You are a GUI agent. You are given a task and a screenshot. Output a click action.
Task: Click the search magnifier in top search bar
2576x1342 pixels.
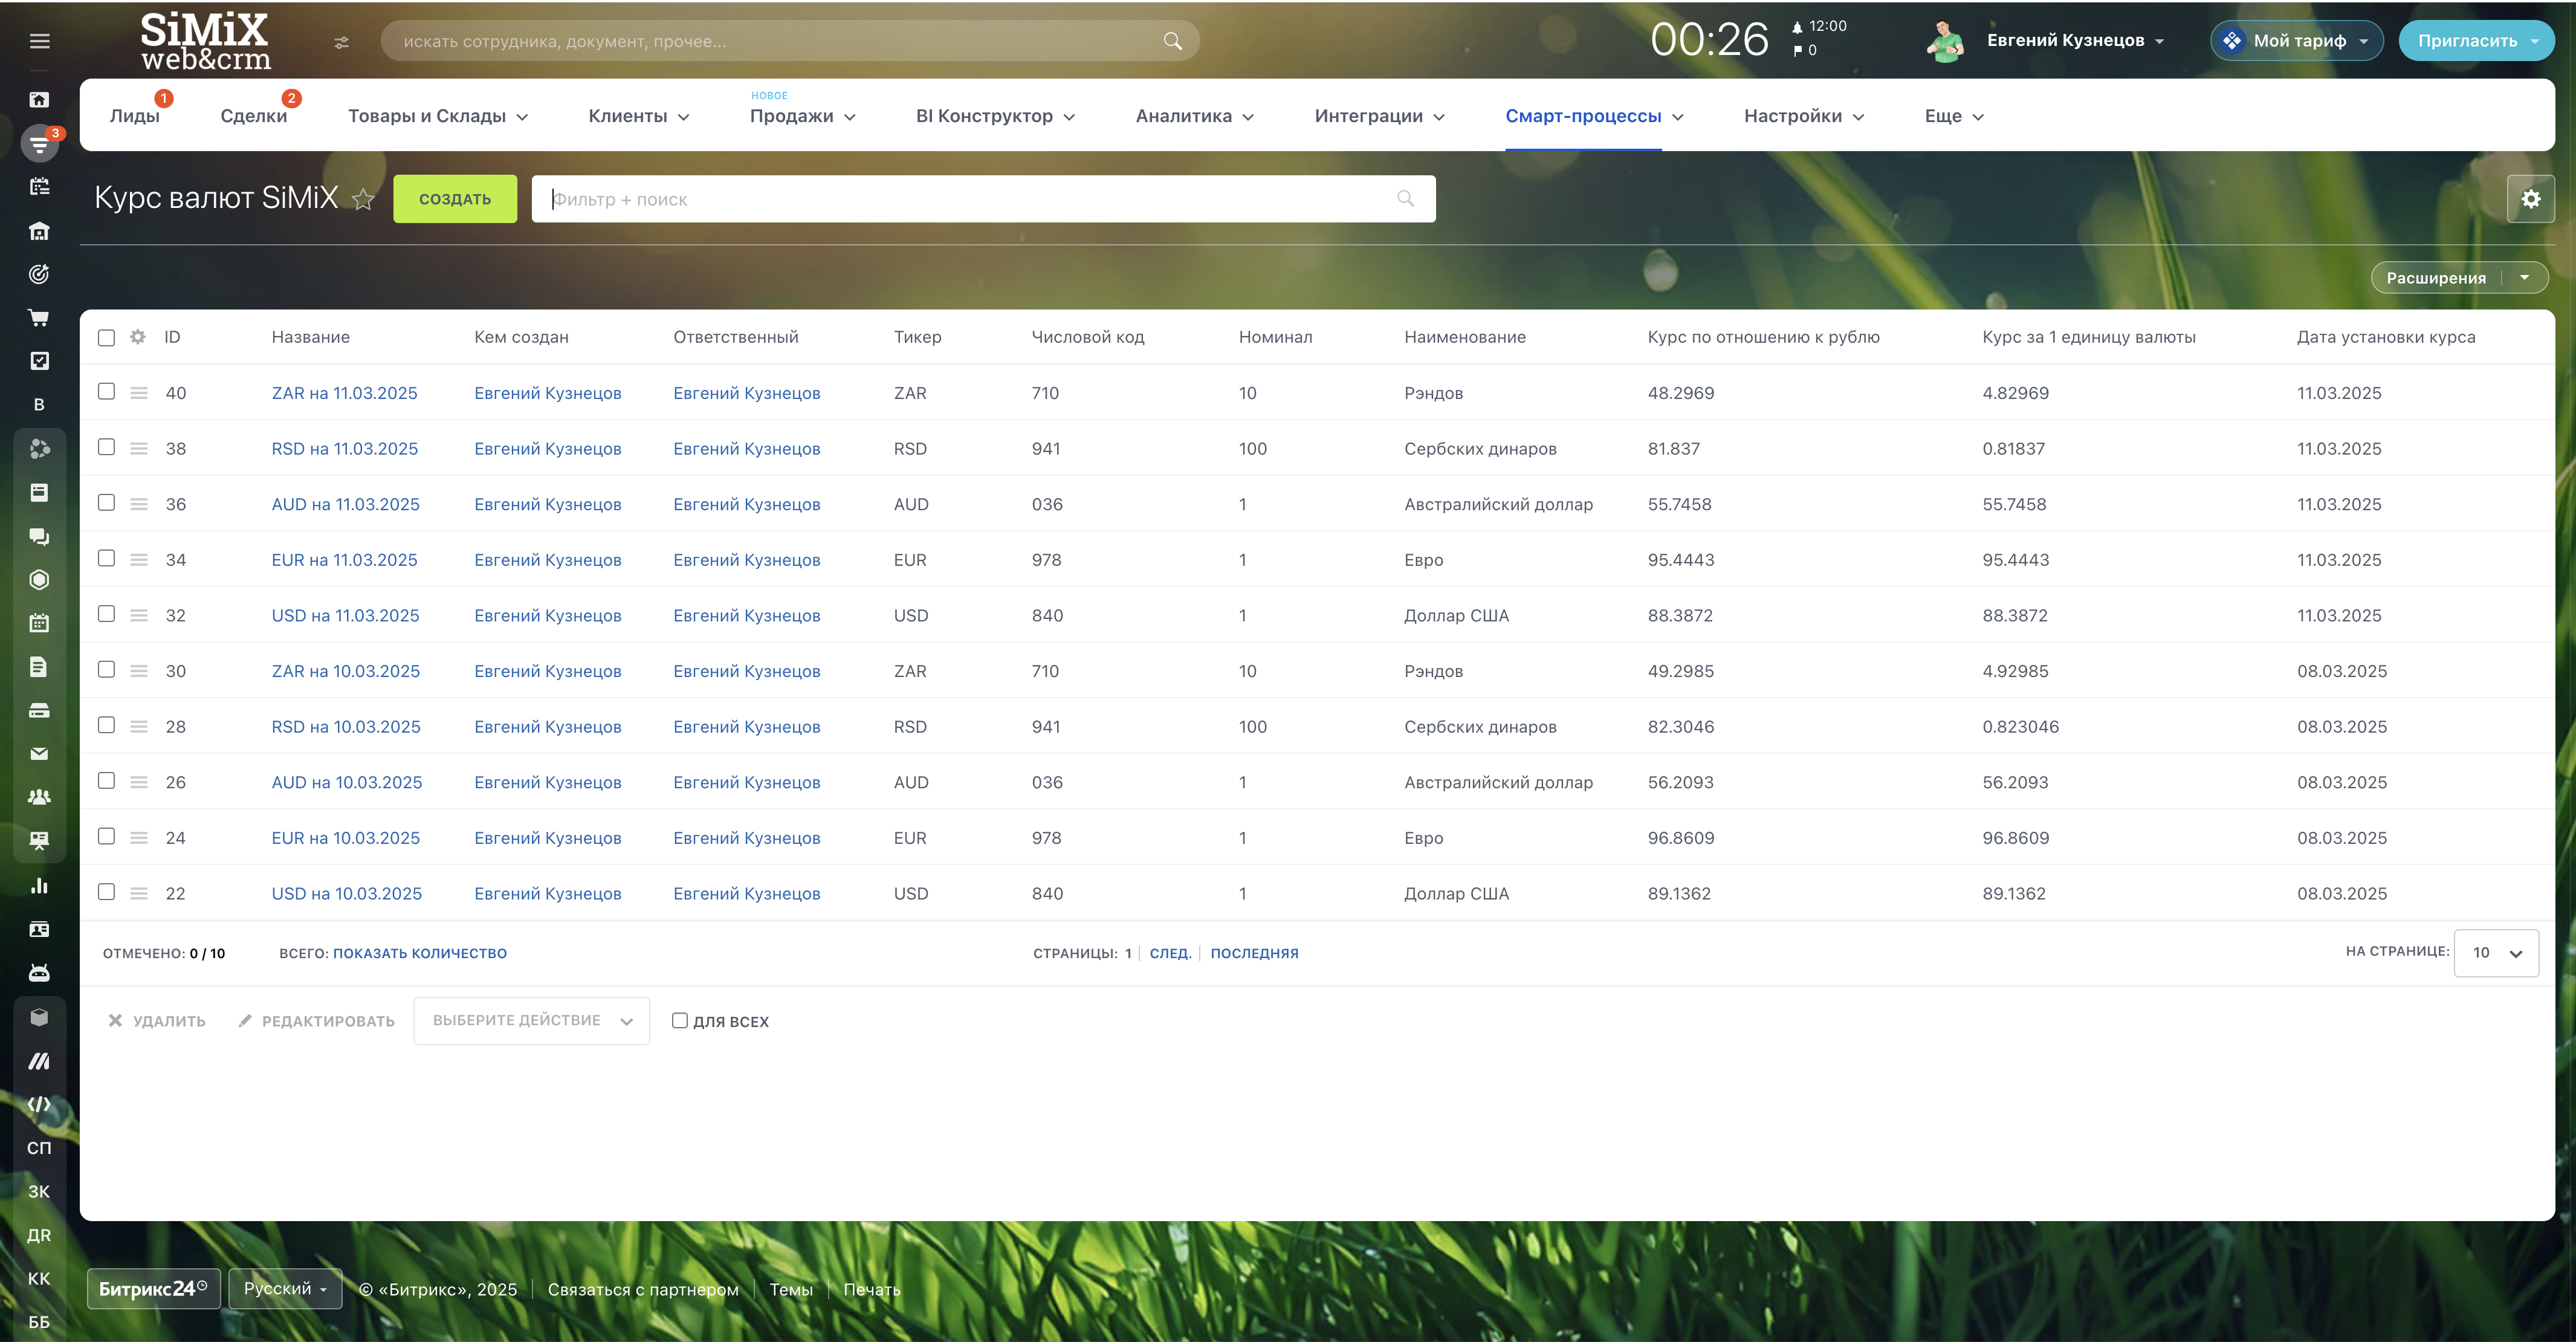point(1172,41)
